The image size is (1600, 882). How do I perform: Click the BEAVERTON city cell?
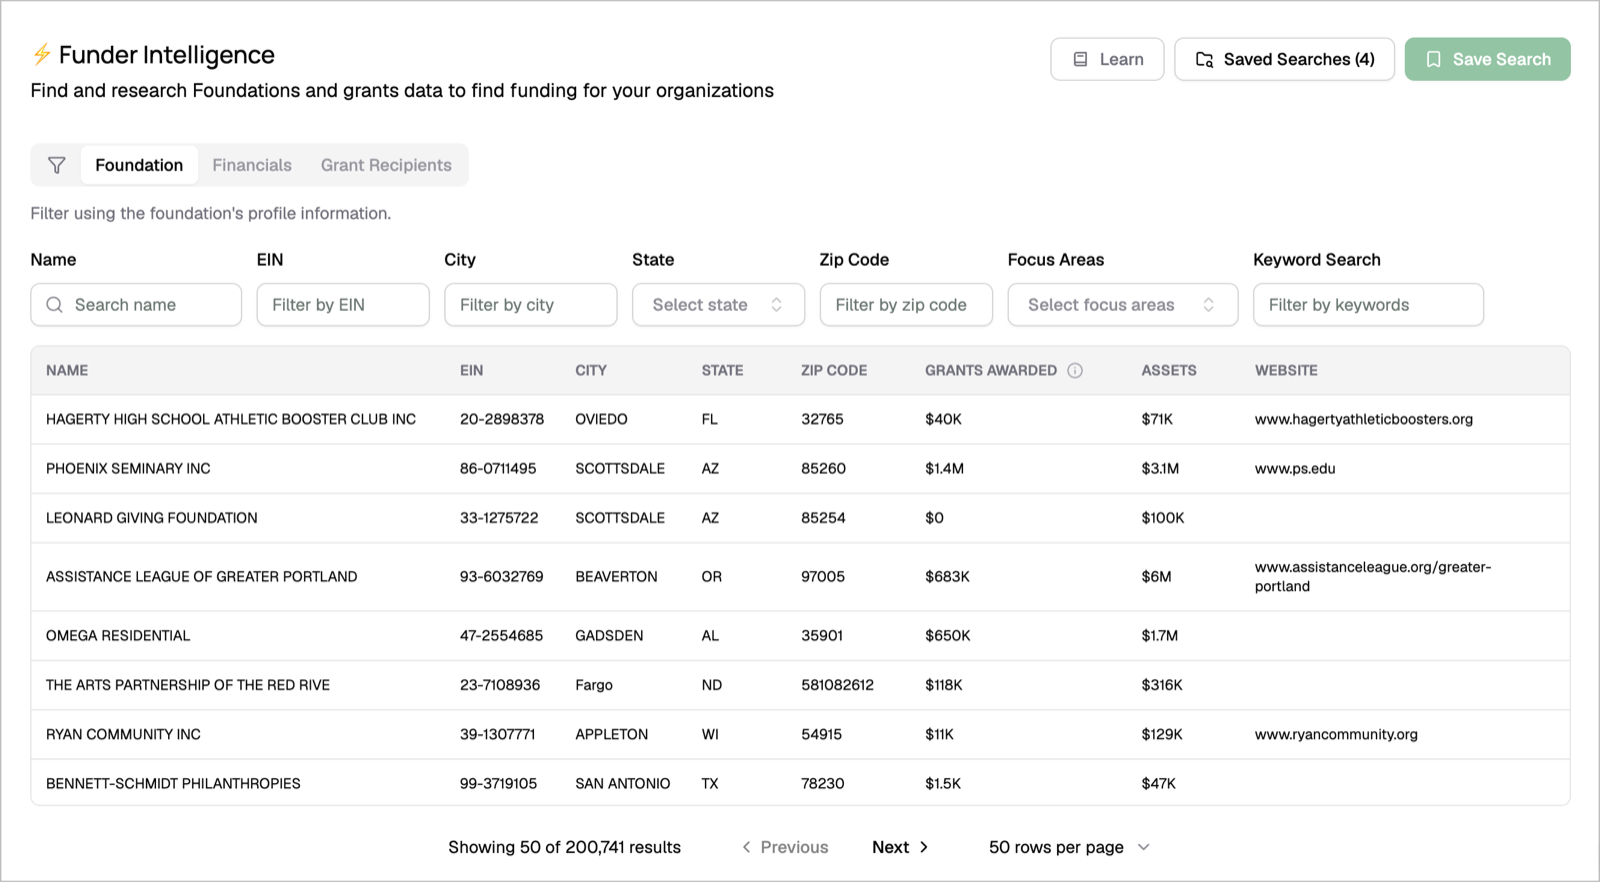point(616,577)
